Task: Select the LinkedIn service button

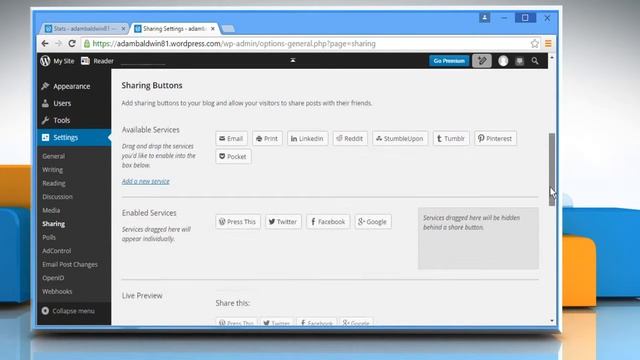Action: click(x=307, y=138)
